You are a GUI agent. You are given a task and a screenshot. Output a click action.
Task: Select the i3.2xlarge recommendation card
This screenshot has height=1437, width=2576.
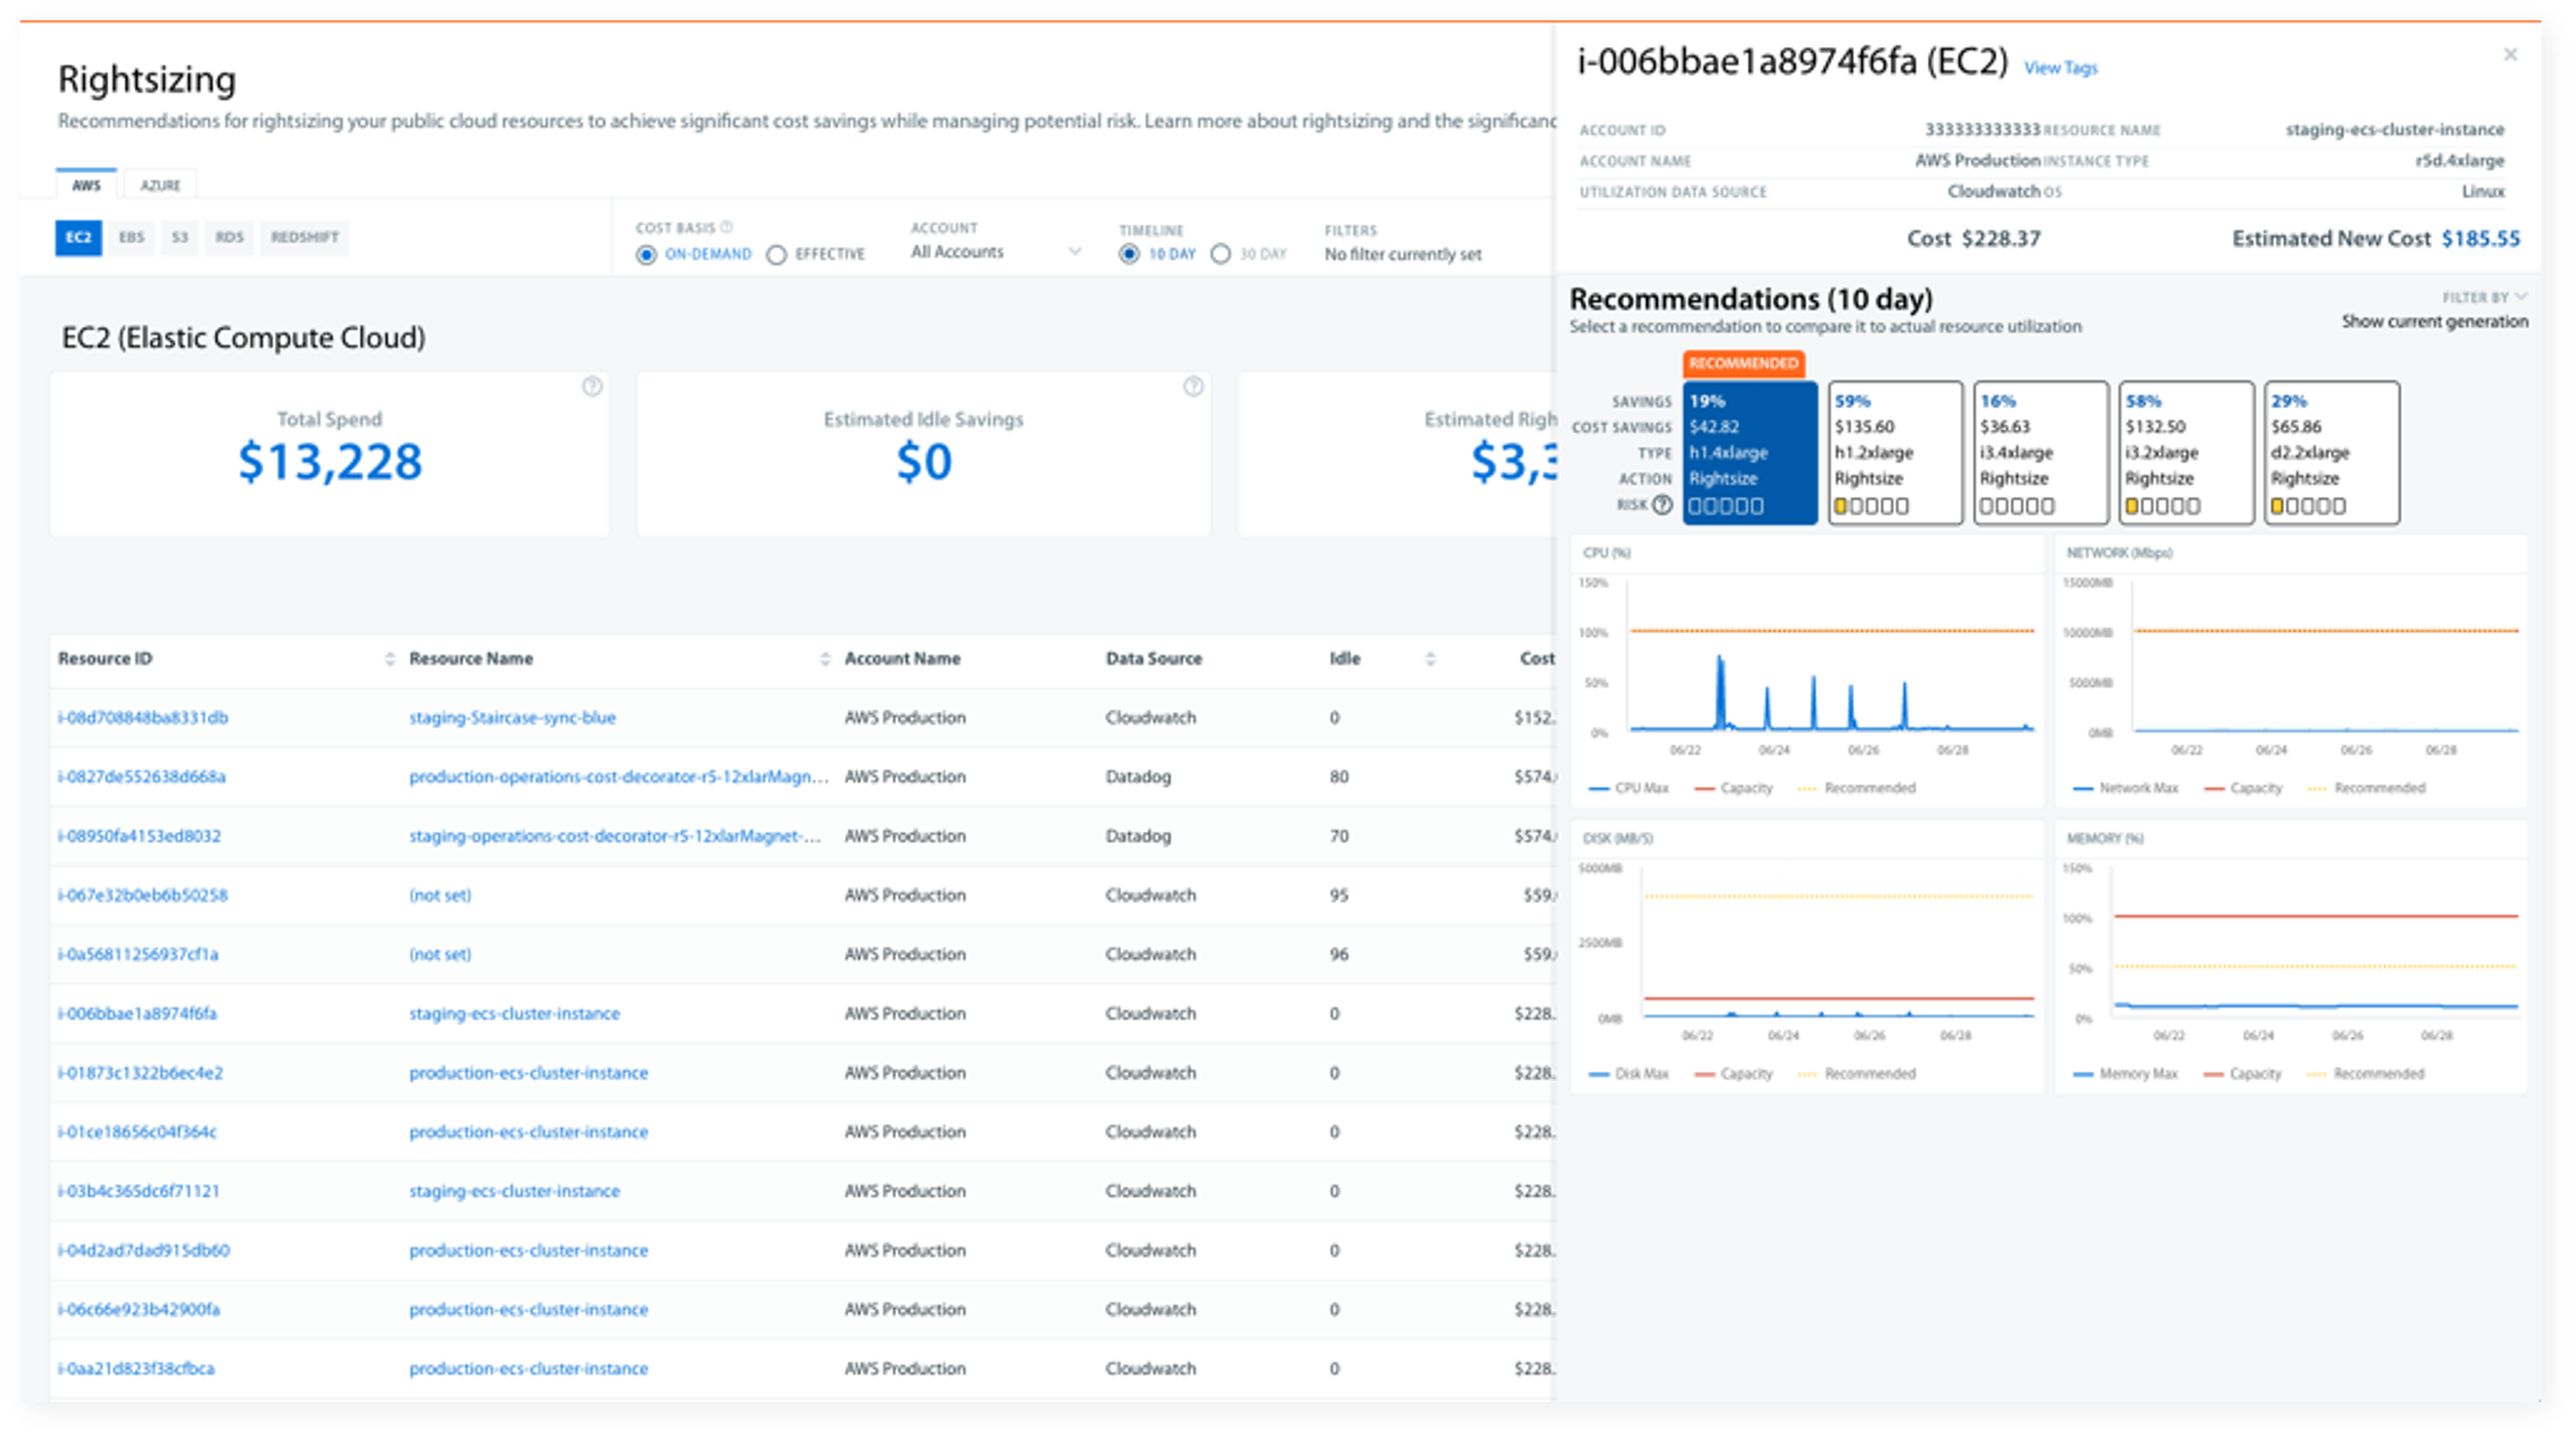pos(2186,452)
